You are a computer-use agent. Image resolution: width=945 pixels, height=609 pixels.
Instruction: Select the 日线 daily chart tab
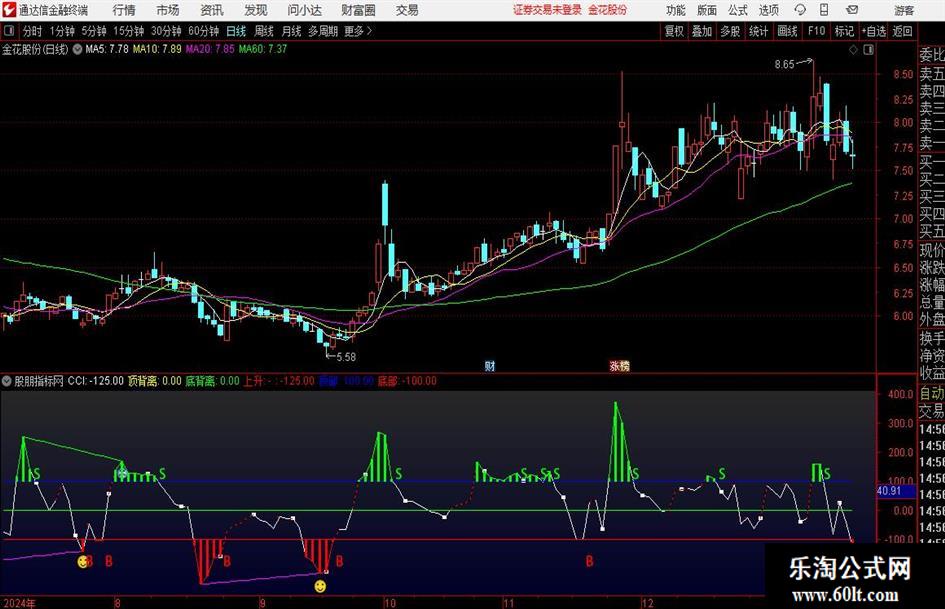(x=236, y=31)
